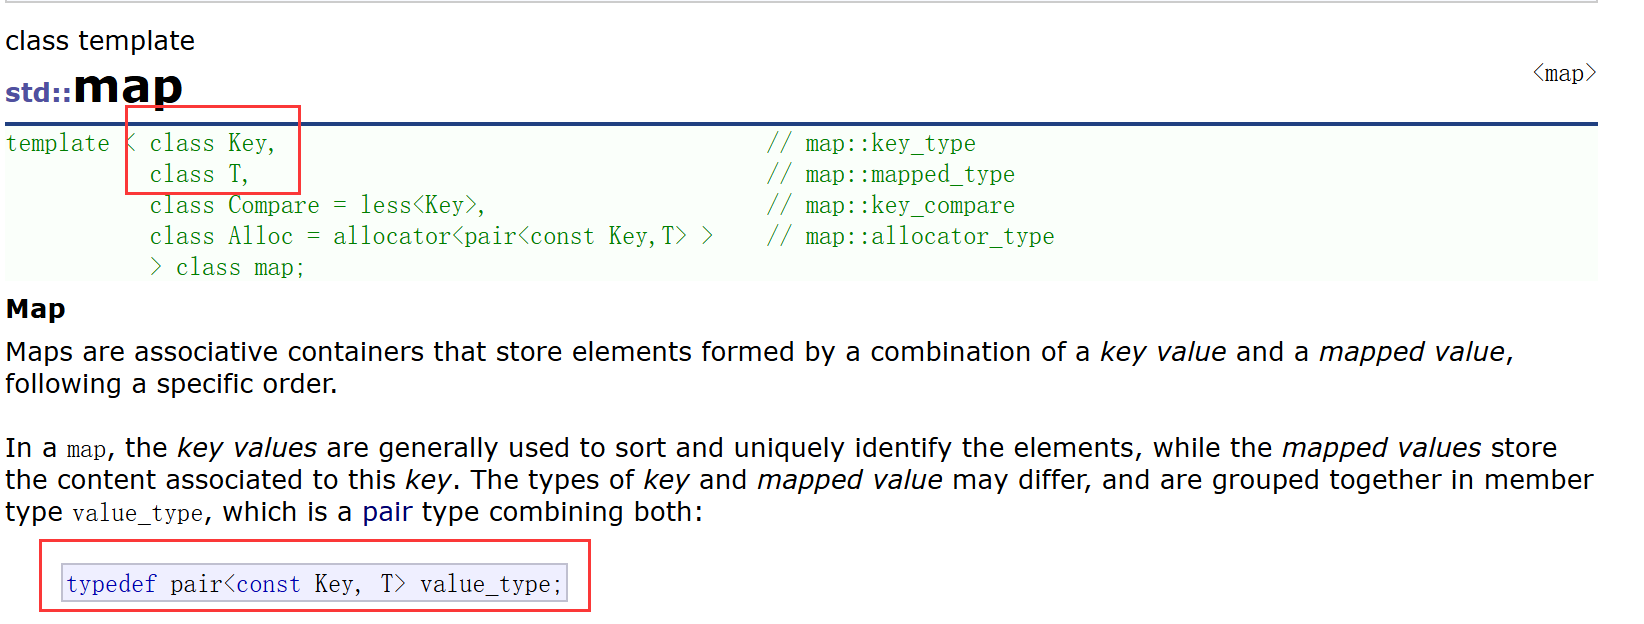Follow the blue 'pair' type link

point(387,512)
